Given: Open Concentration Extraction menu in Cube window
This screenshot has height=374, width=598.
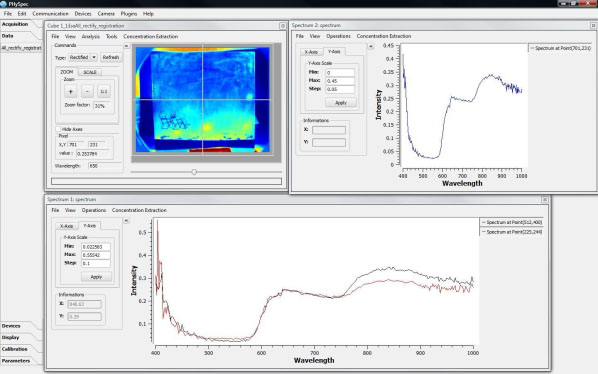Looking at the screenshot, I should point(151,37).
